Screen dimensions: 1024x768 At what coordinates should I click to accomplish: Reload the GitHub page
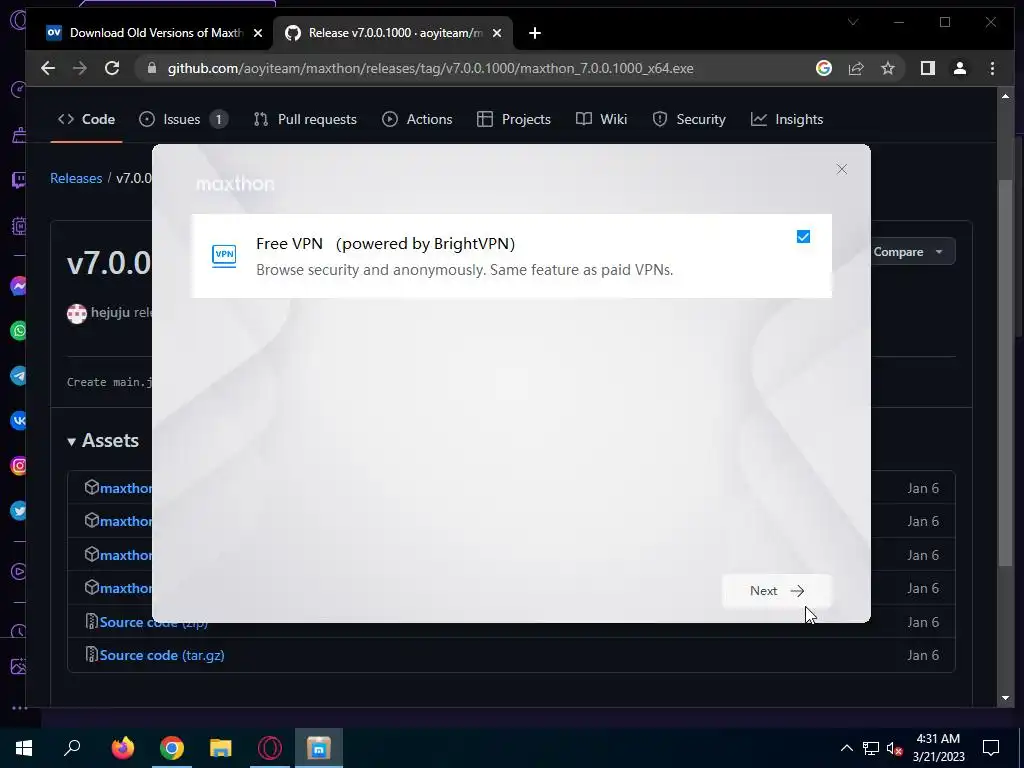(x=112, y=68)
